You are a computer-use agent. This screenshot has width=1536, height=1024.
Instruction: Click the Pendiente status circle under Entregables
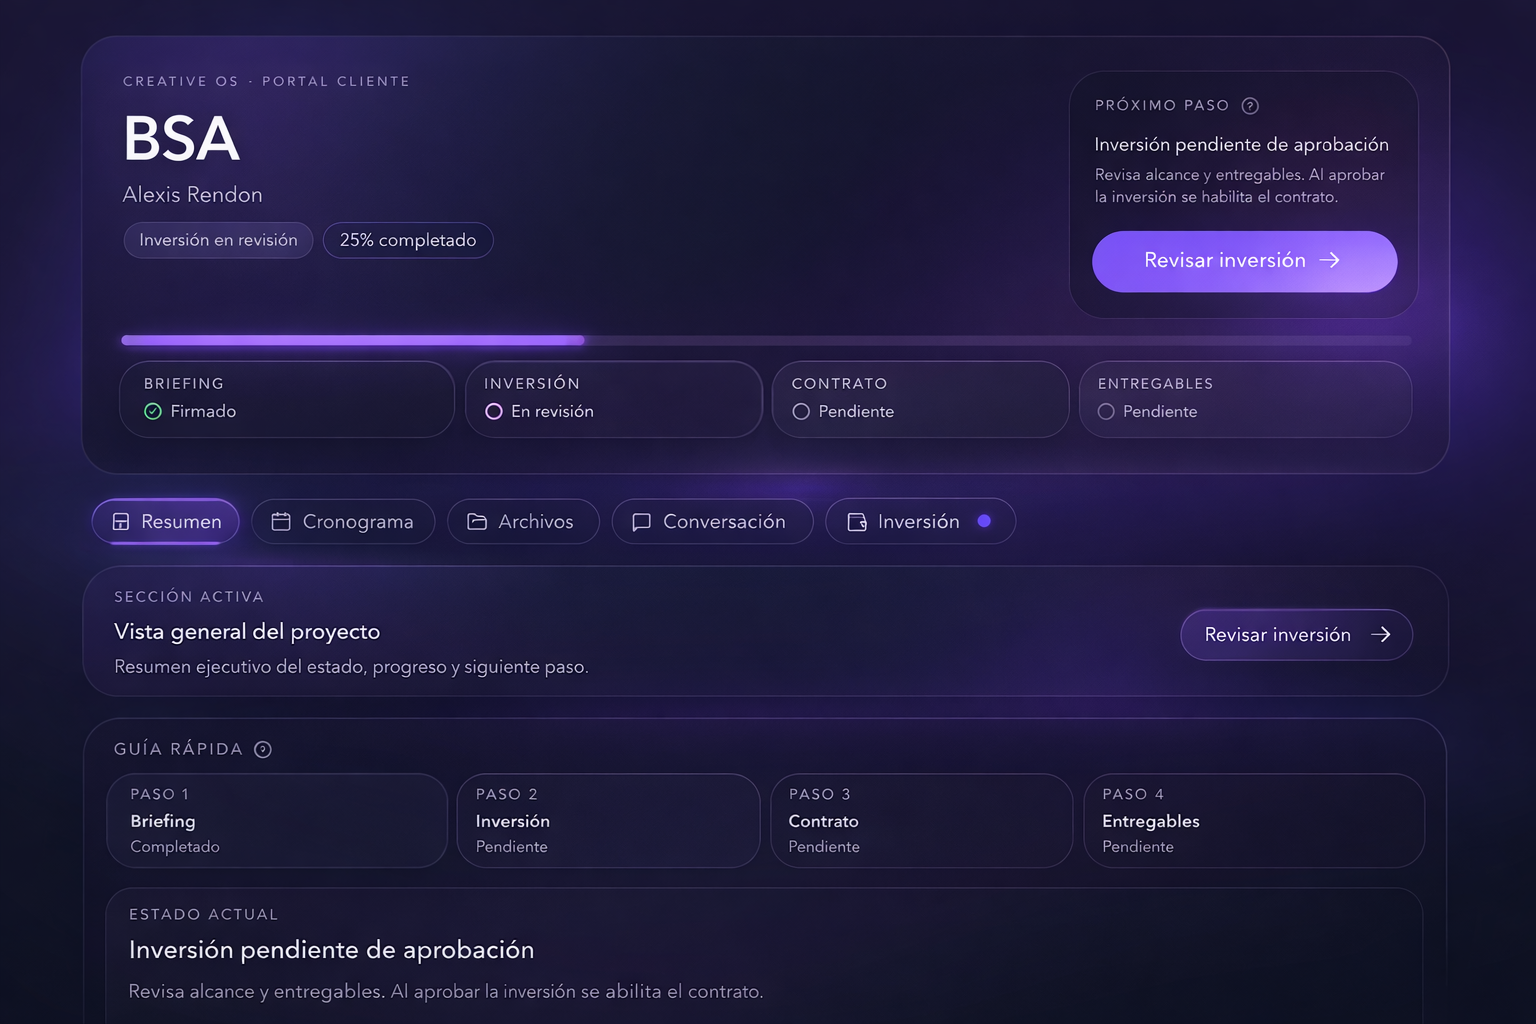(x=1107, y=411)
